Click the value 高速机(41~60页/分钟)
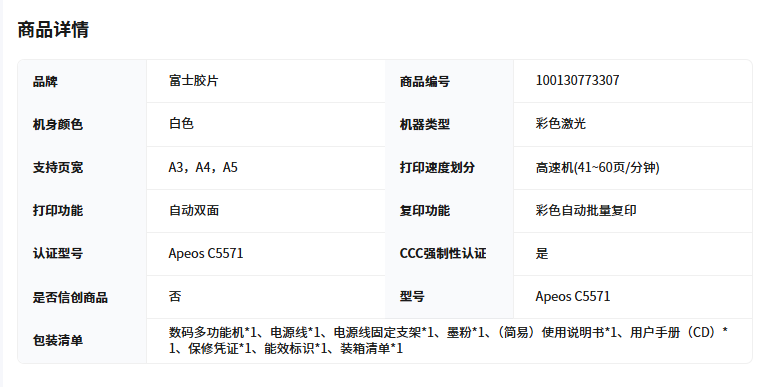767x387 pixels. click(597, 167)
